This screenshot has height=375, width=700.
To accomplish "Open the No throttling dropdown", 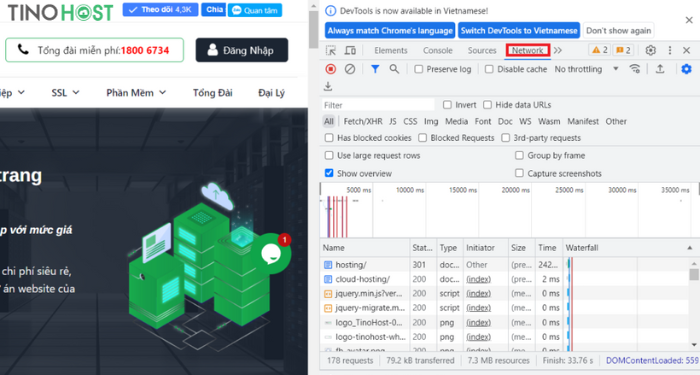I will 586,69.
